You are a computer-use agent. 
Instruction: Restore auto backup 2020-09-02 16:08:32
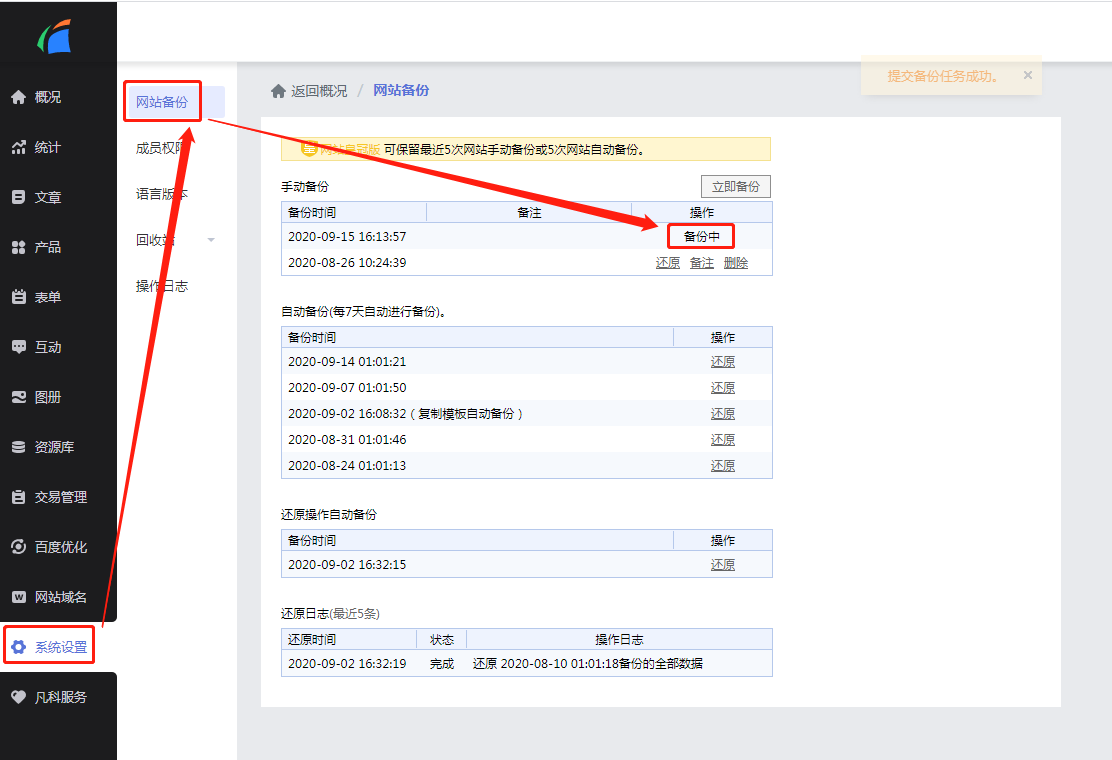pos(723,413)
